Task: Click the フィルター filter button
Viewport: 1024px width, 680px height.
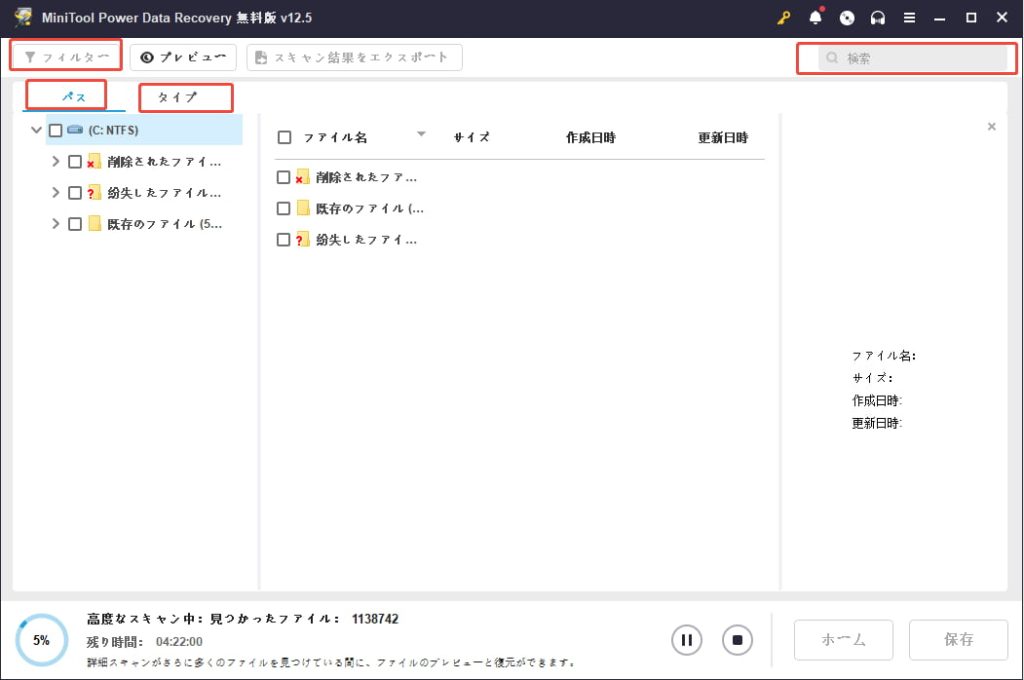Action: point(67,57)
